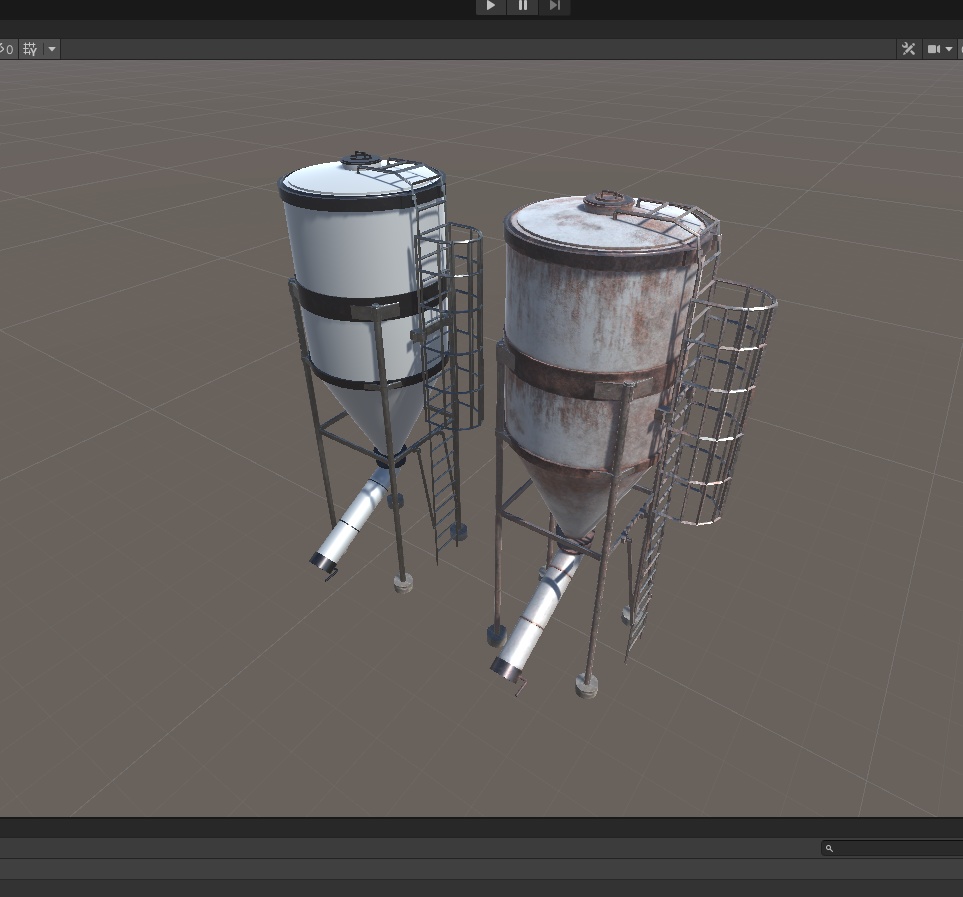Image resolution: width=963 pixels, height=897 pixels.
Task: Open the dropdown next to the wrench toolbar
Action: coord(948,48)
